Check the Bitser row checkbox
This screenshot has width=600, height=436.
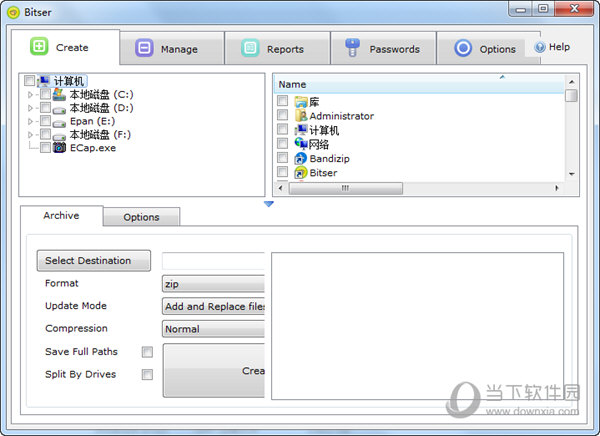pyautogui.click(x=282, y=171)
